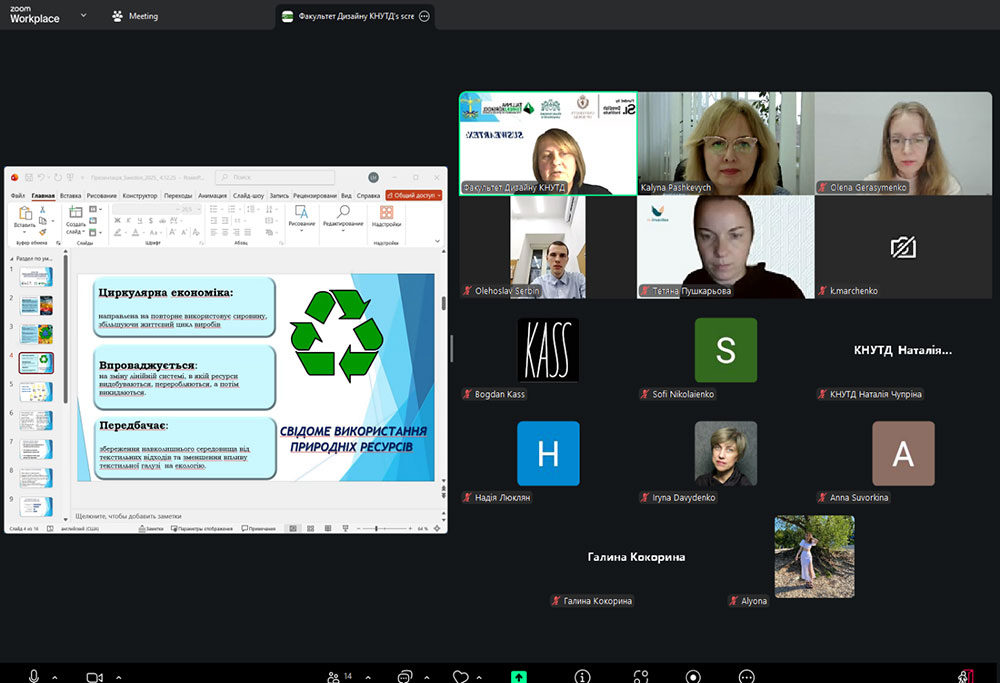Open the Анимация ribbon tab

[212, 196]
